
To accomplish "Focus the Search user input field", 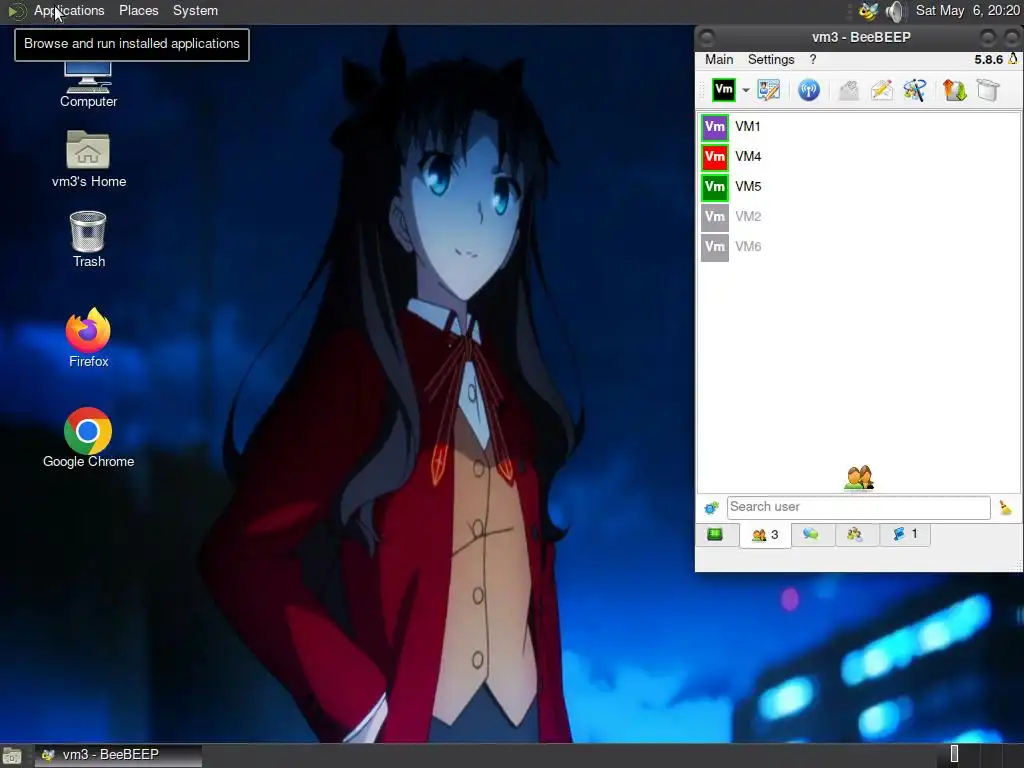I will 859,507.
